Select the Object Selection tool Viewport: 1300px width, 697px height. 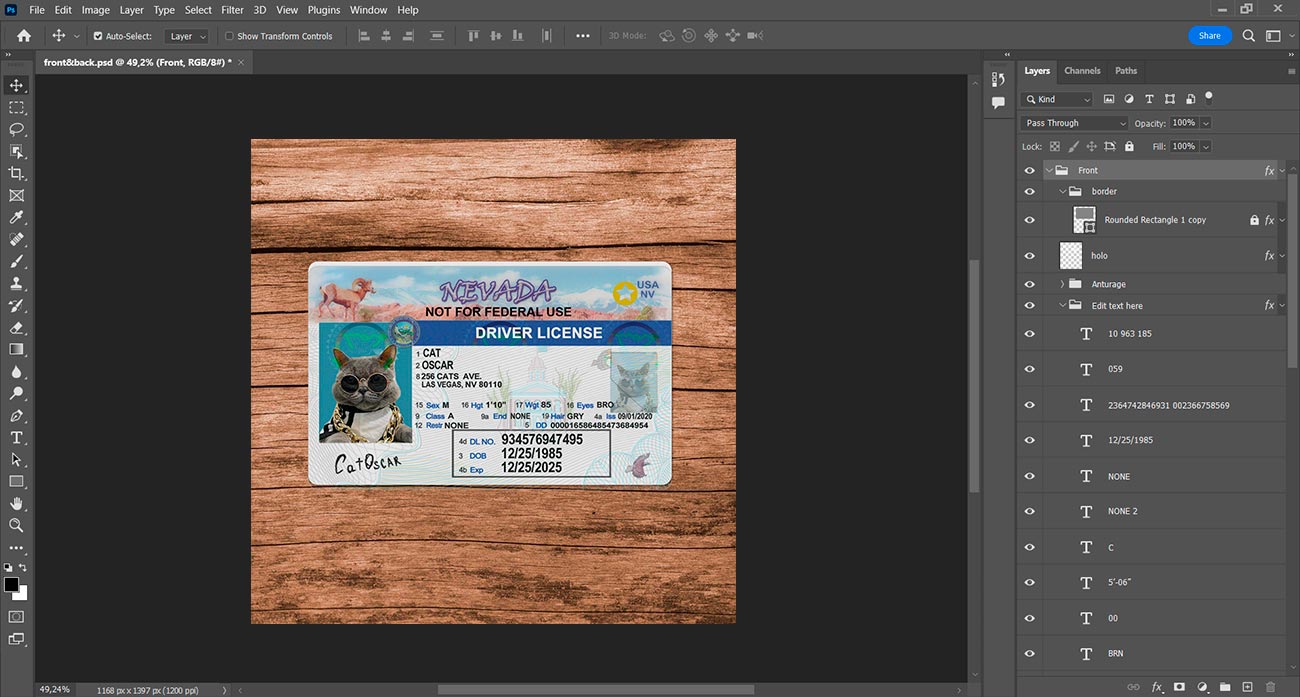pyautogui.click(x=16, y=152)
